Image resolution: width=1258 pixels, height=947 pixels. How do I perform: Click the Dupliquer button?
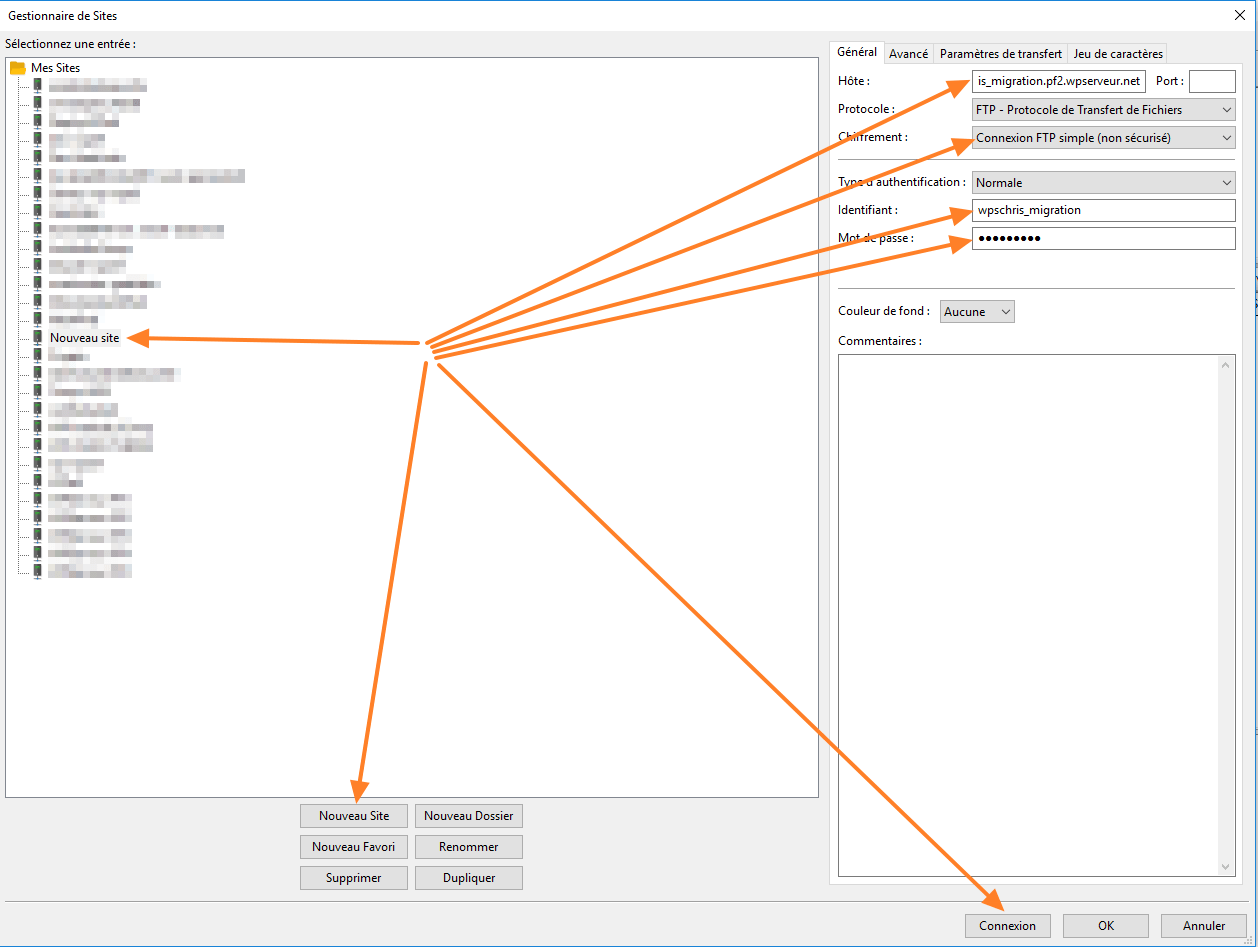pos(468,877)
